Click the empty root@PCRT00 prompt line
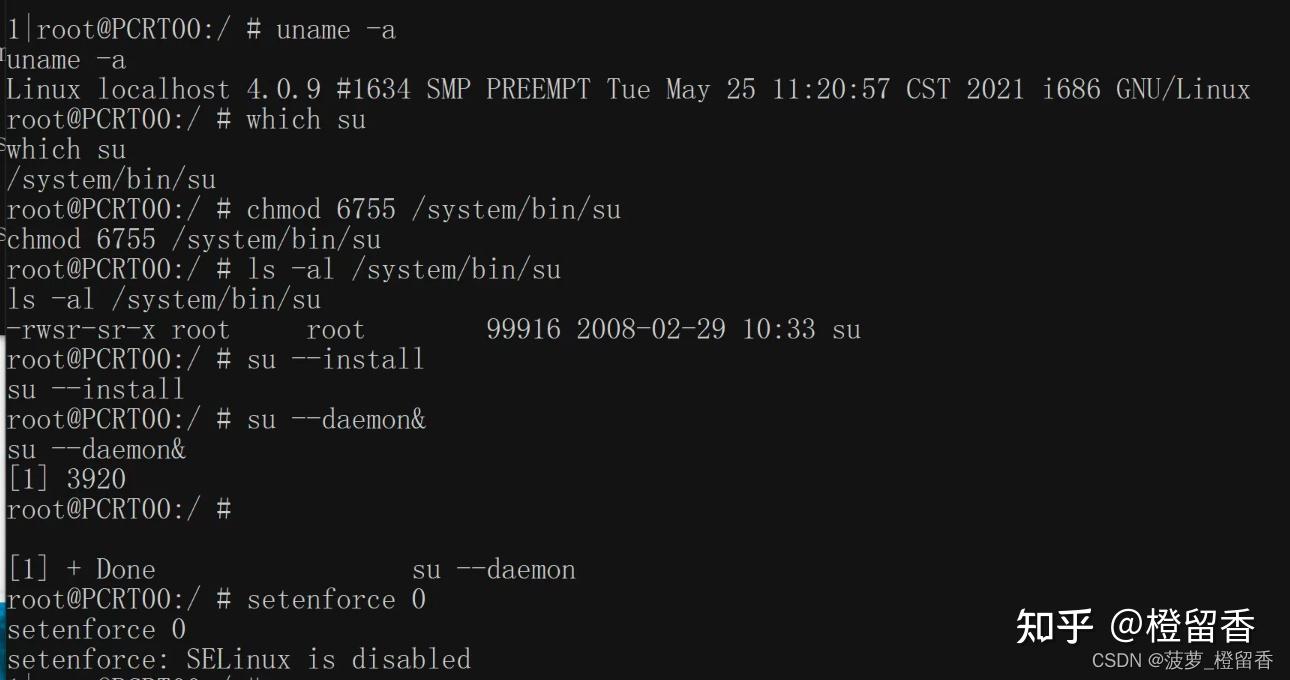The image size is (1290, 680). tap(119, 510)
